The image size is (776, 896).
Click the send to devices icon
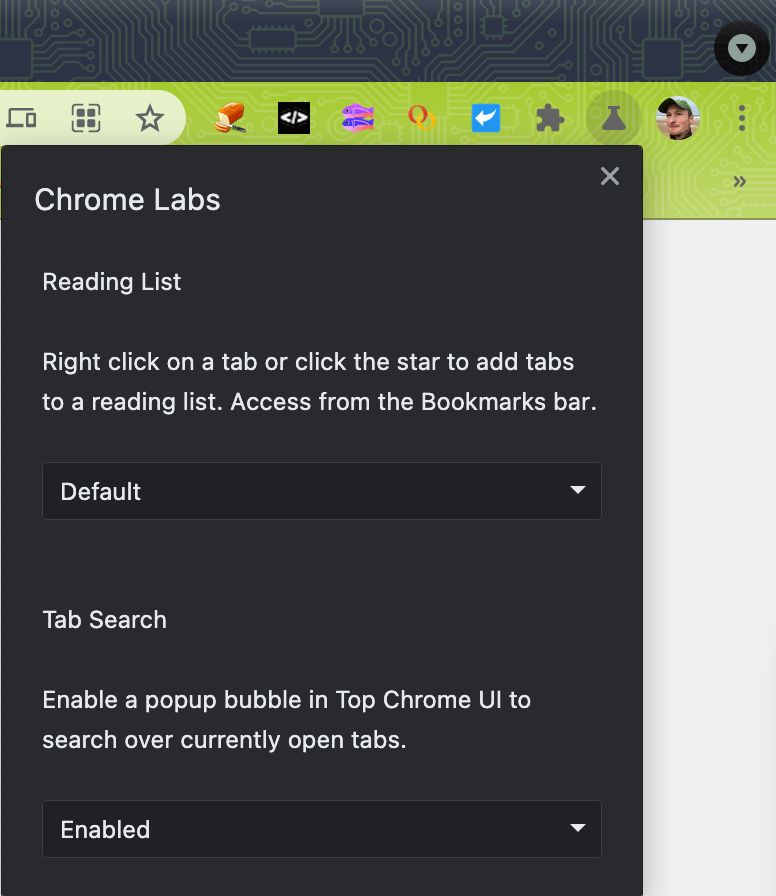pyautogui.click(x=21, y=119)
